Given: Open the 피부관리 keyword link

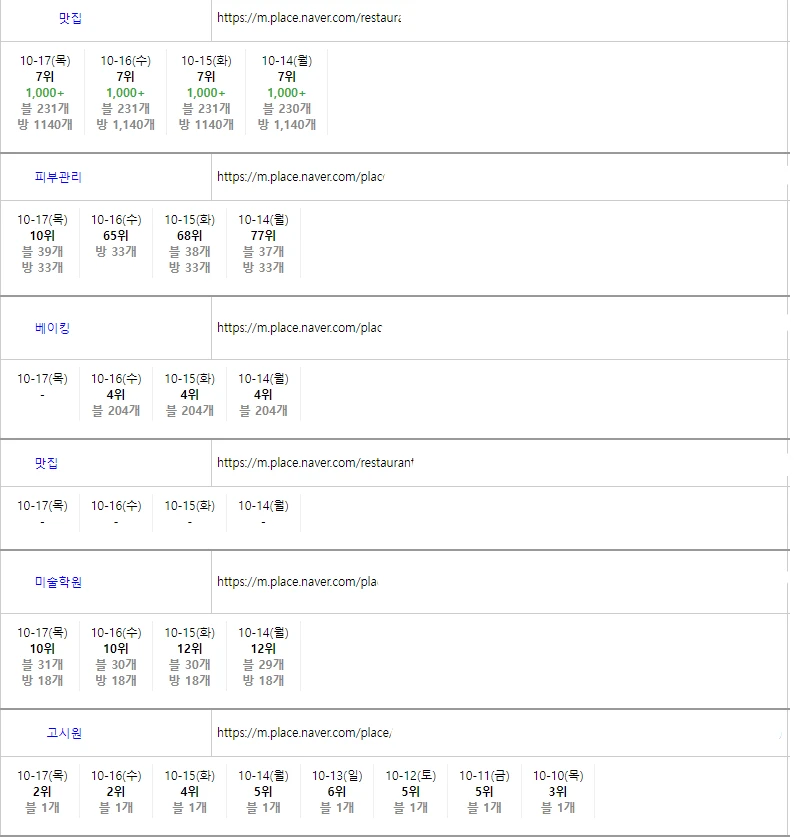Looking at the screenshot, I should tap(58, 177).
